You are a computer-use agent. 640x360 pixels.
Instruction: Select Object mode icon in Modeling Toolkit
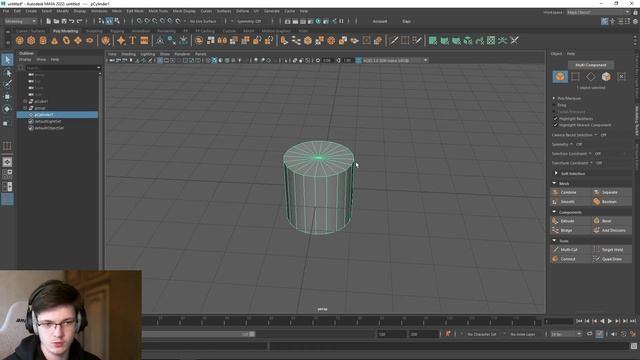[560, 76]
